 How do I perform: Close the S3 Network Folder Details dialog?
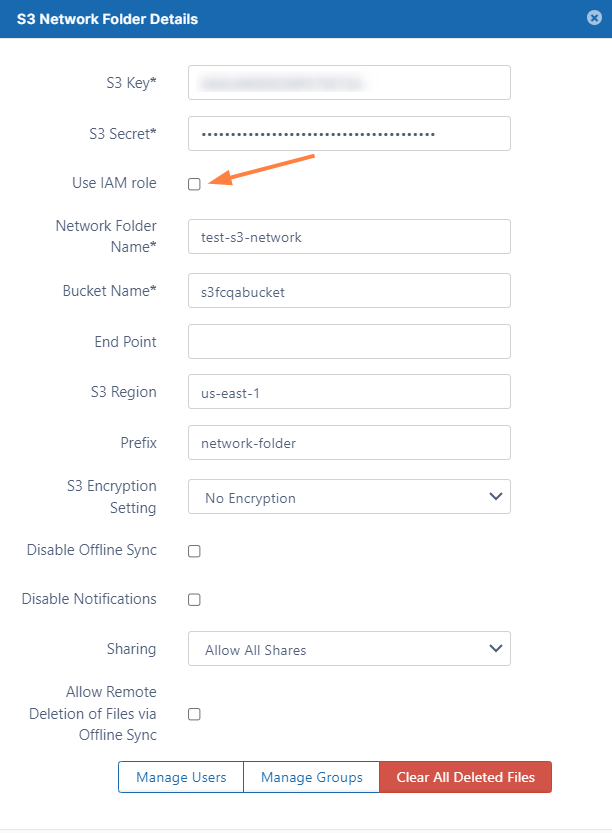pyautogui.click(x=594, y=18)
